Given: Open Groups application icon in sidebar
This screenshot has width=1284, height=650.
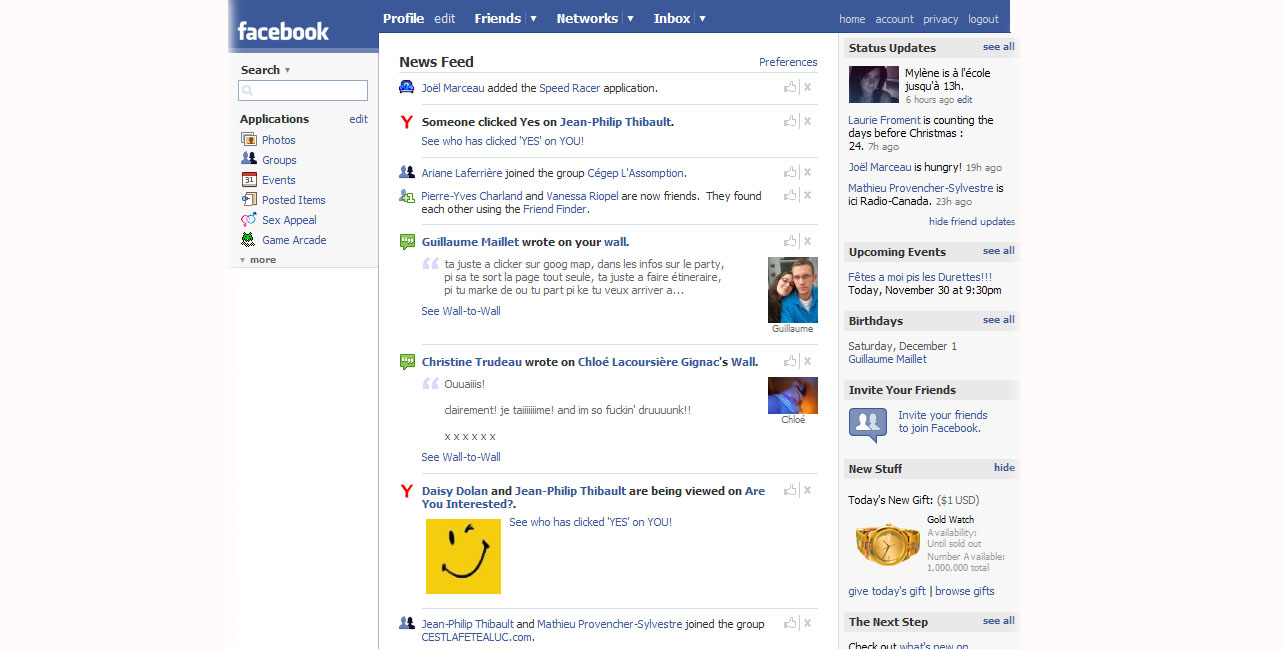Looking at the screenshot, I should (249, 160).
